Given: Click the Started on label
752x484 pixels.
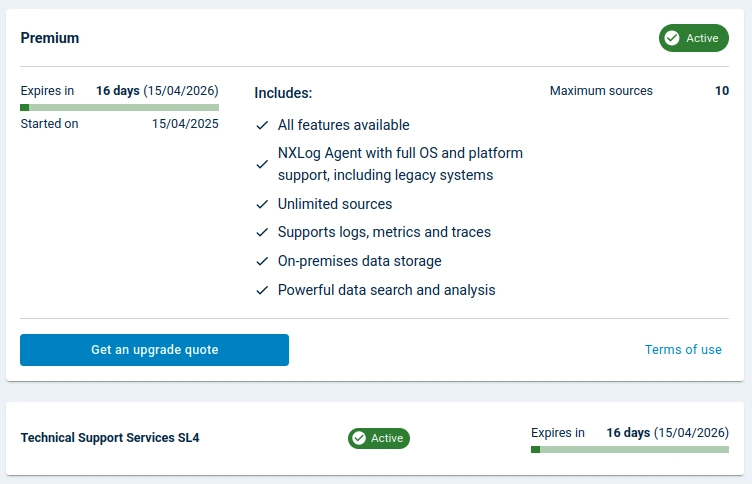Looking at the screenshot, I should pyautogui.click(x=49, y=124).
